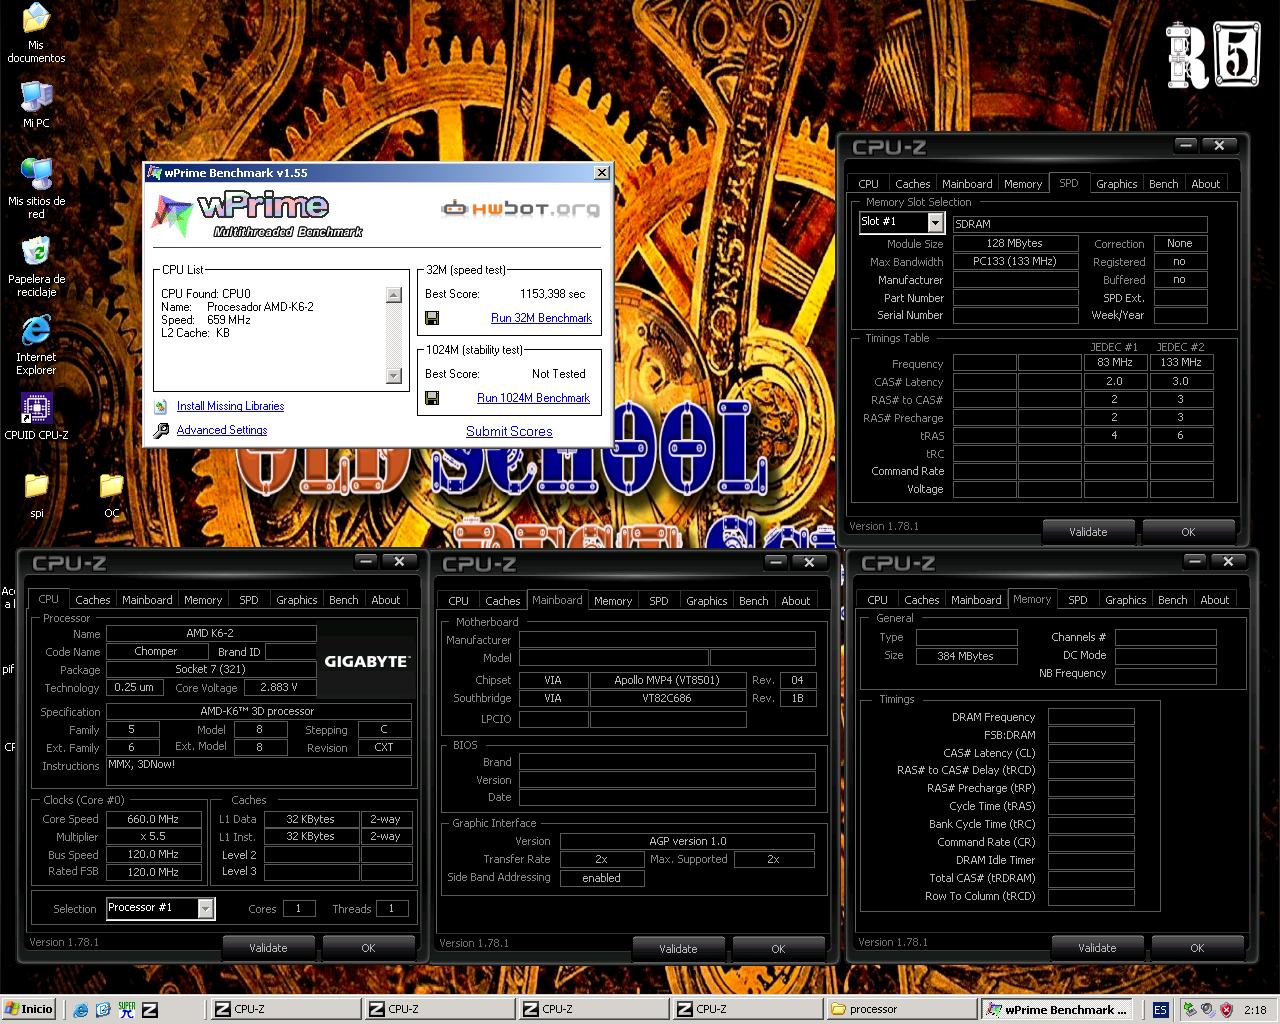Image resolution: width=1280 pixels, height=1024 pixels.
Task: Click OK in the SPD window
Action: coord(1188,532)
